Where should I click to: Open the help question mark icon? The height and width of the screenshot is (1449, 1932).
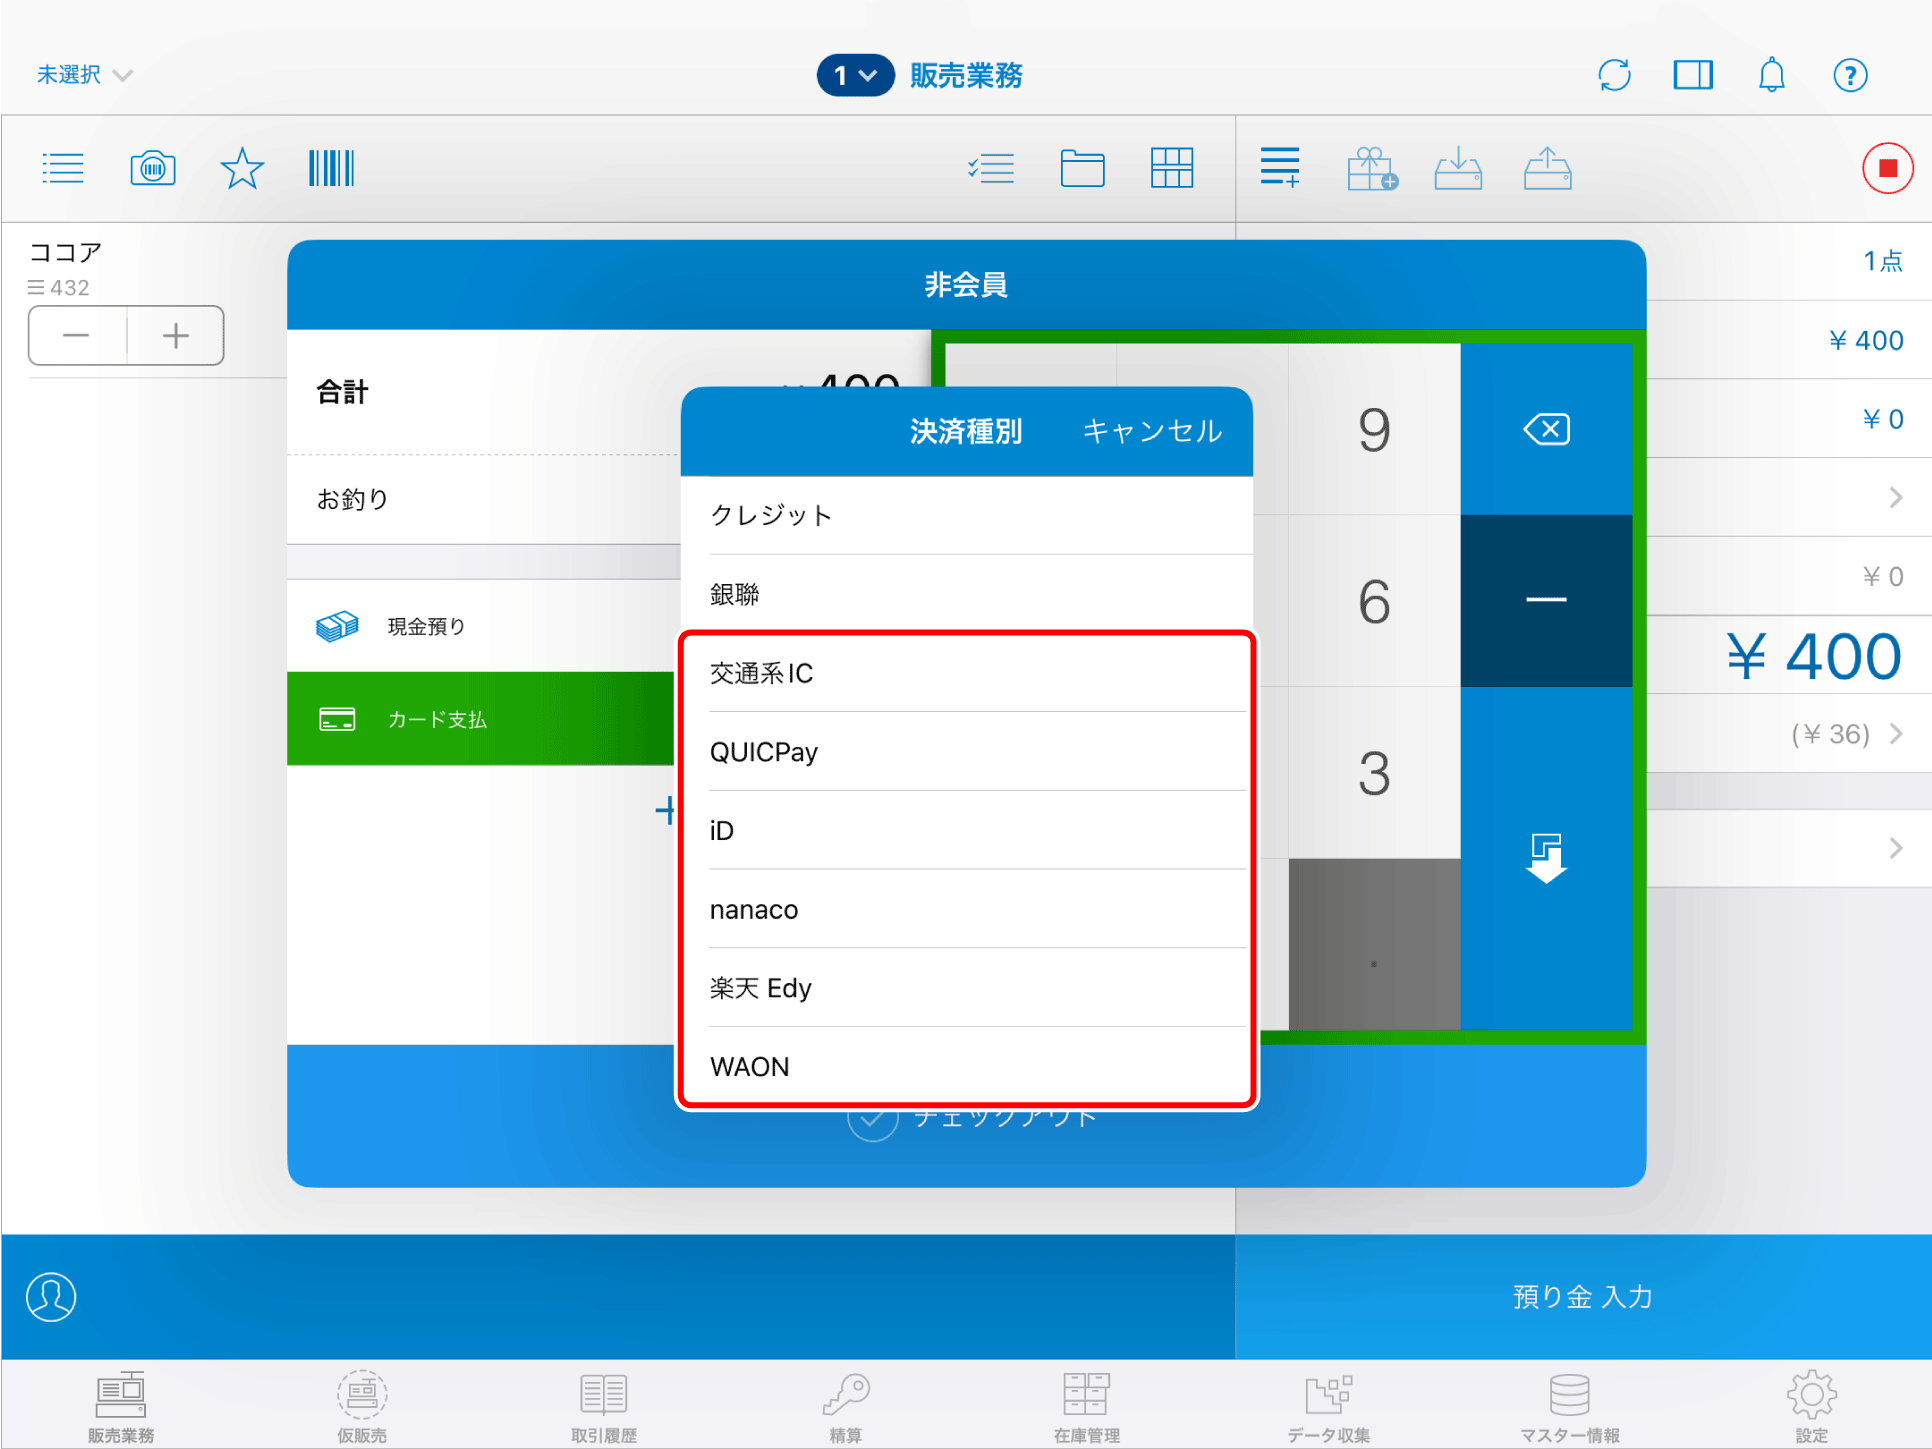1849,75
